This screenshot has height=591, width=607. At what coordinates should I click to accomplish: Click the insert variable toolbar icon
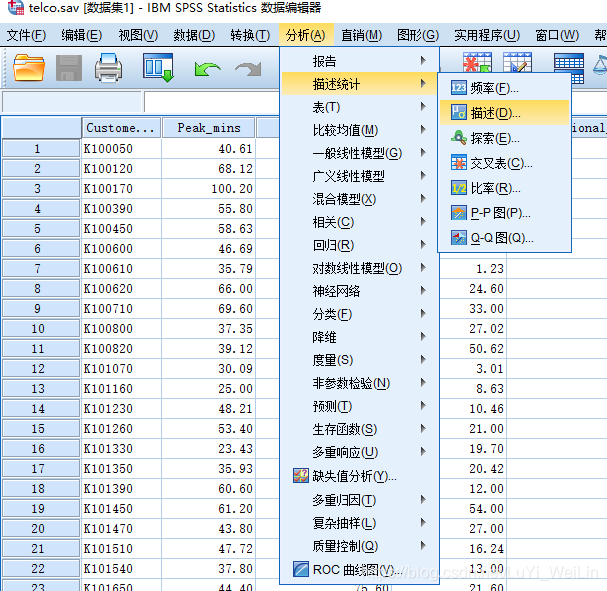(517, 62)
